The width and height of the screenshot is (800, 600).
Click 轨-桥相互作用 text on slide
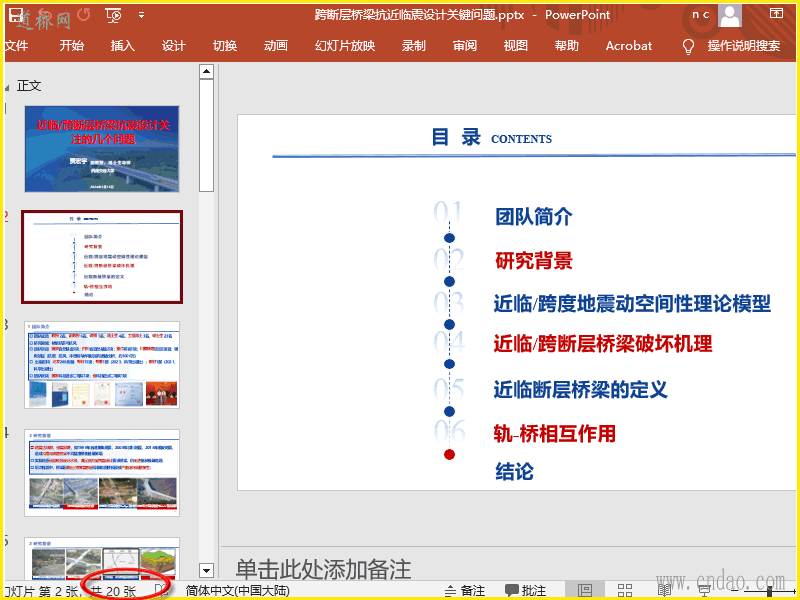coord(555,434)
